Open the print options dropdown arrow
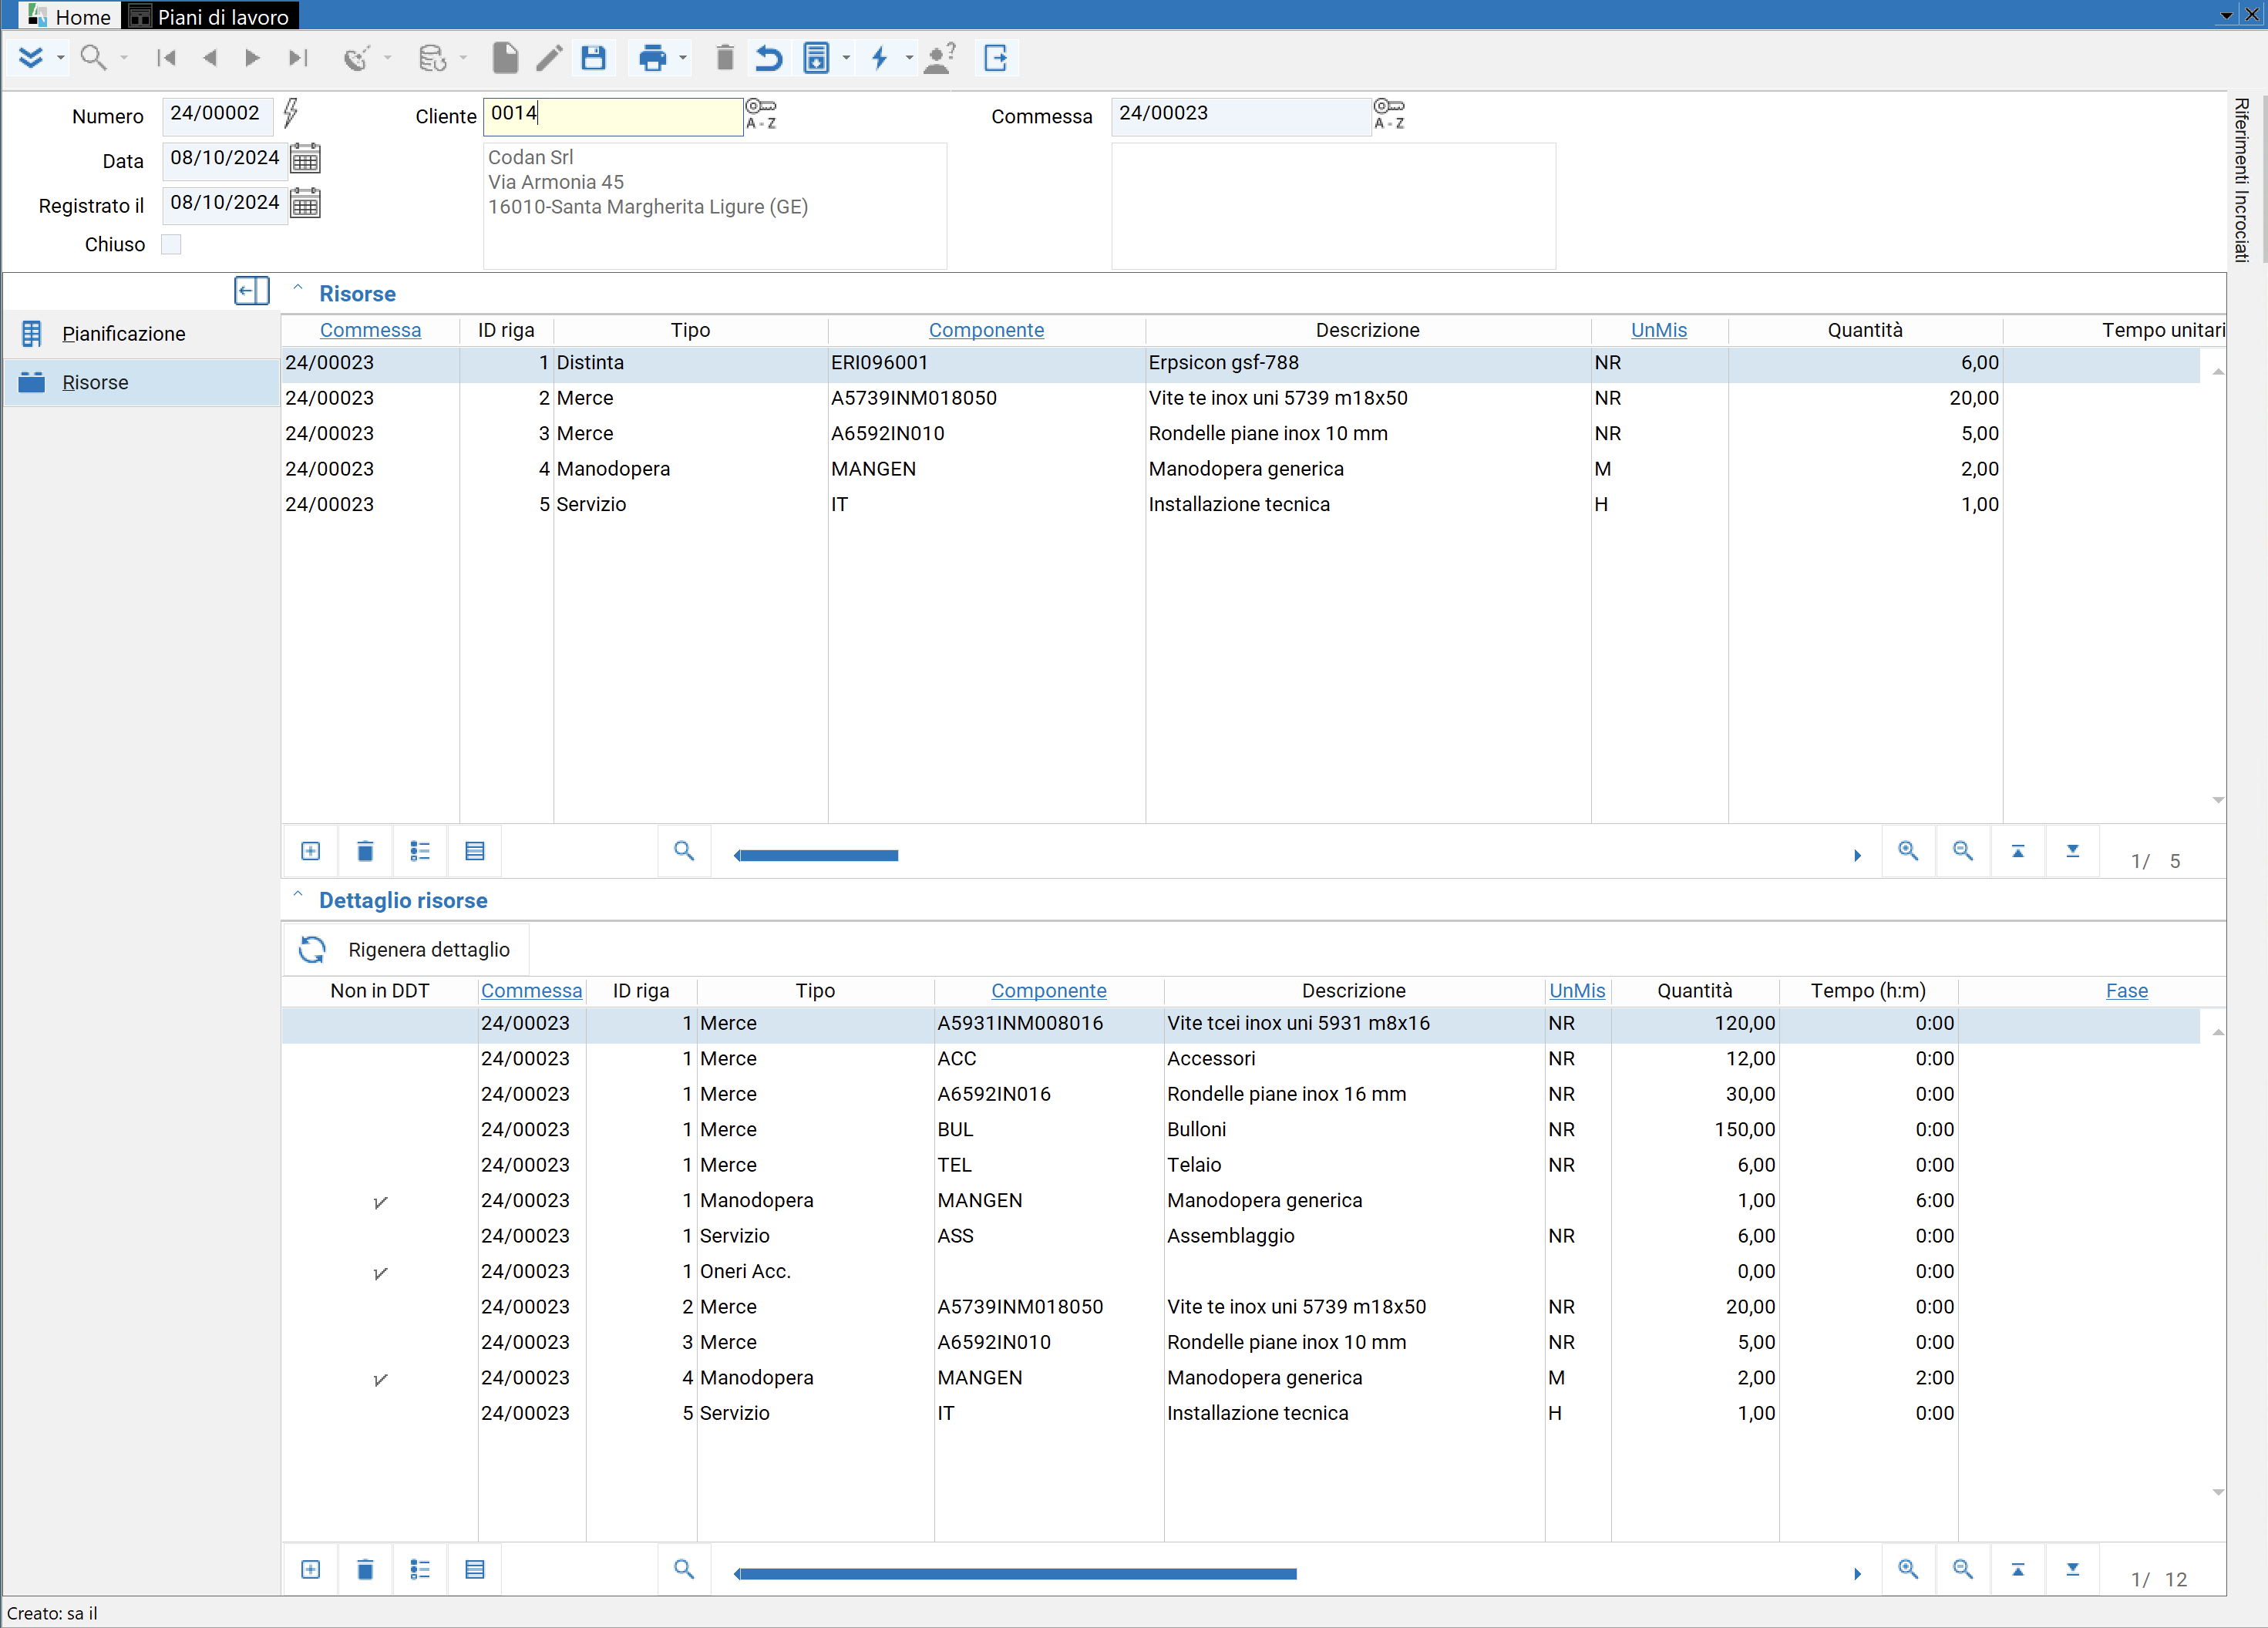 683,58
